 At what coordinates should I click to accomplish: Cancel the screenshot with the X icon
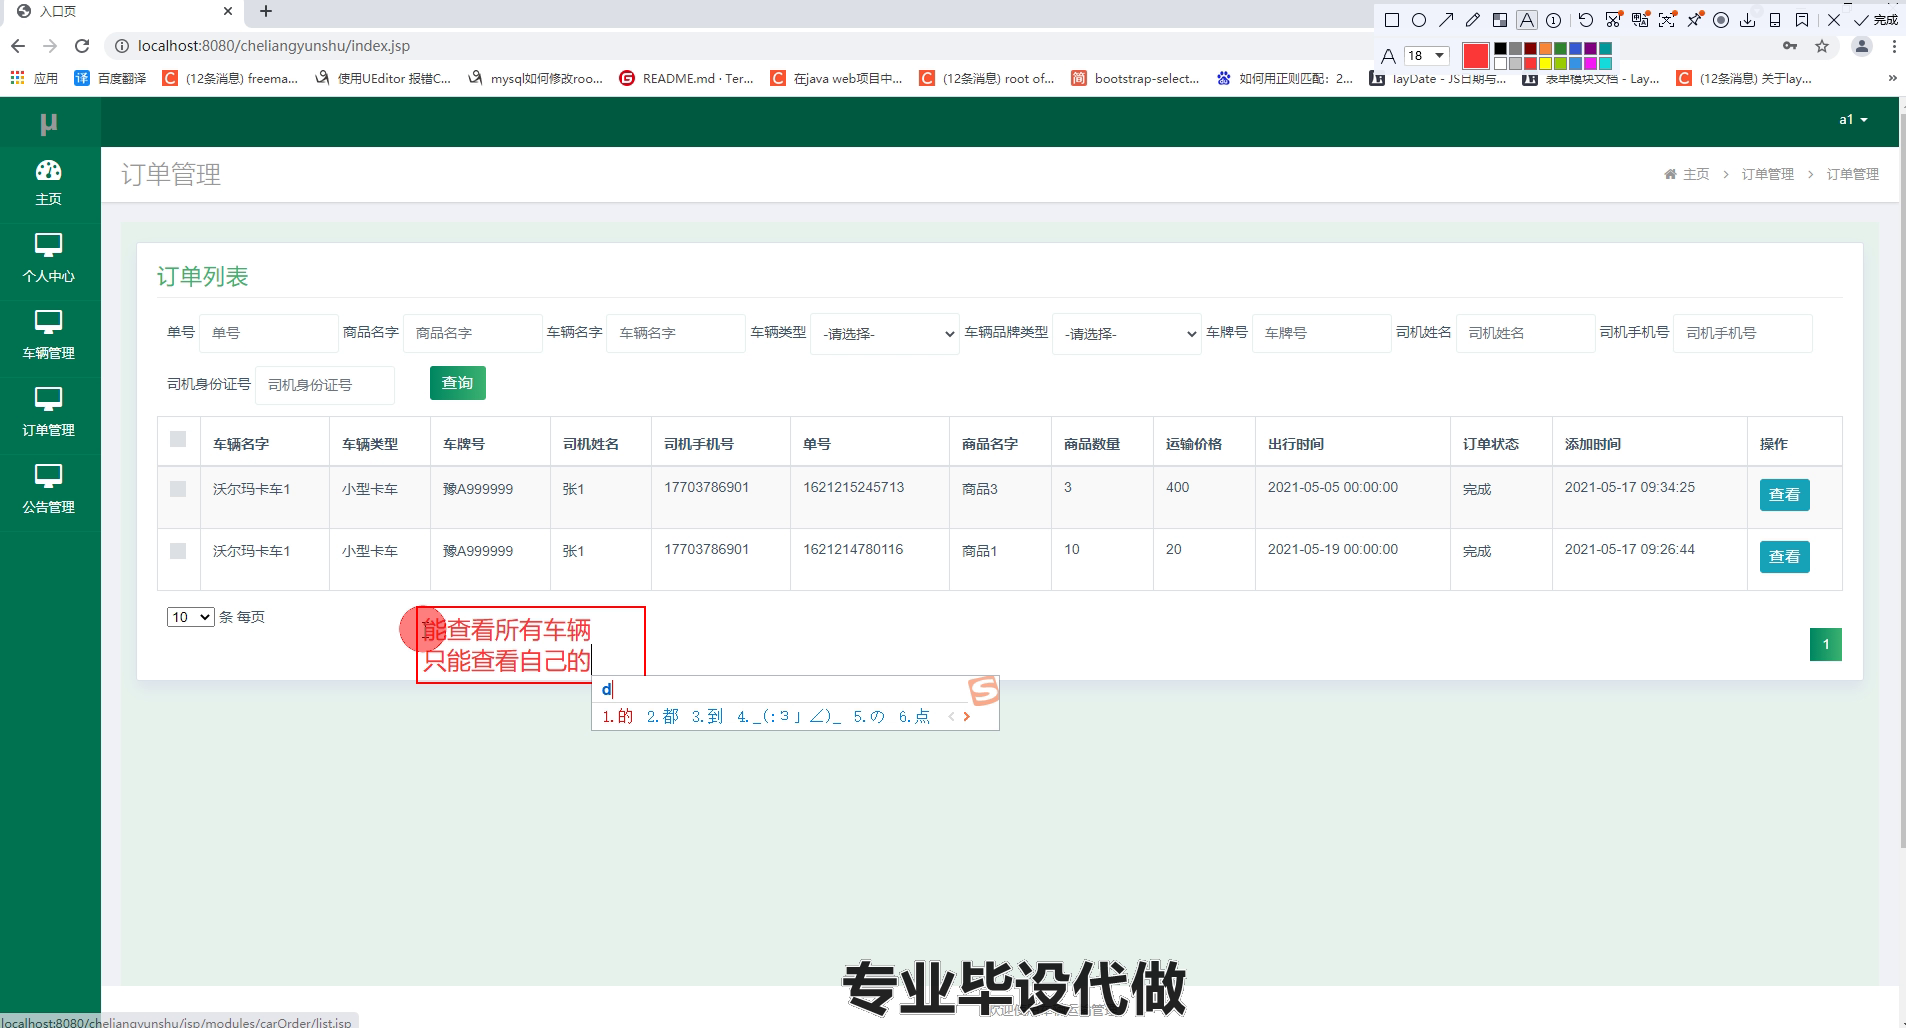point(1834,20)
